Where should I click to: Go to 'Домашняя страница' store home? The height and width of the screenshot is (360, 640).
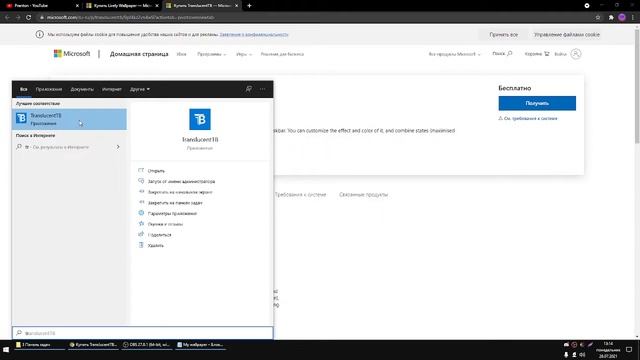pyautogui.click(x=139, y=54)
